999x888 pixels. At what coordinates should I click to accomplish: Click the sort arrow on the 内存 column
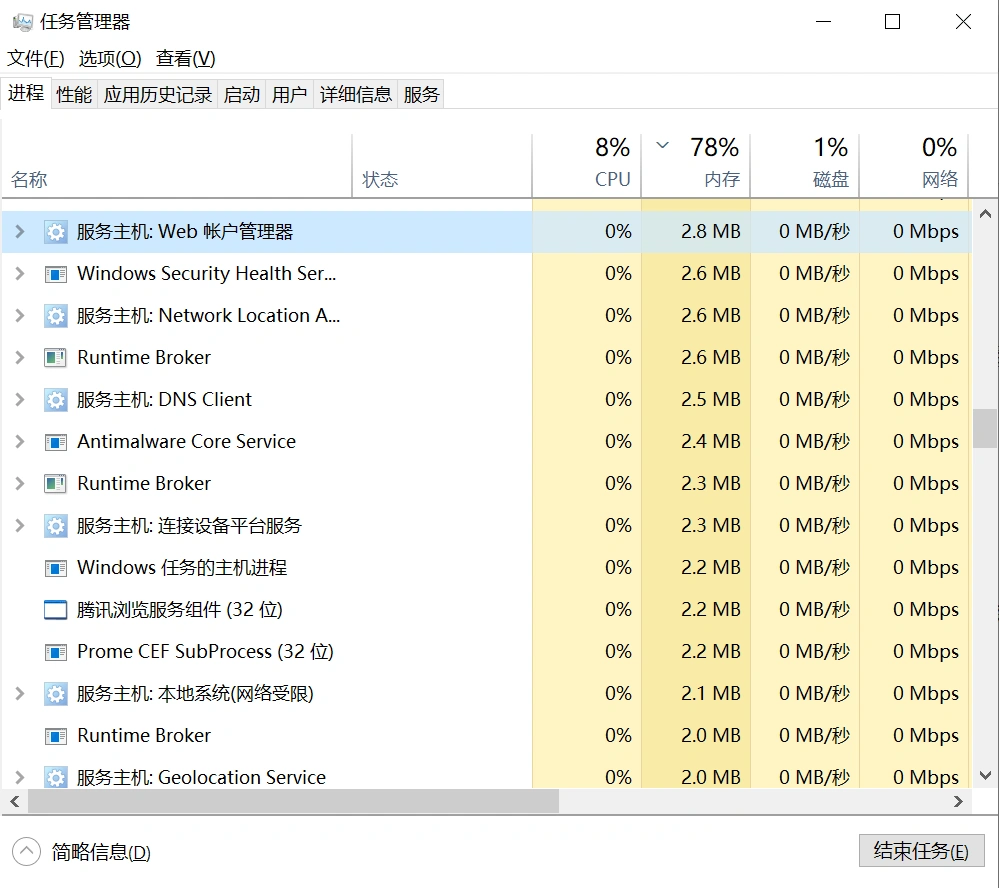click(x=662, y=145)
